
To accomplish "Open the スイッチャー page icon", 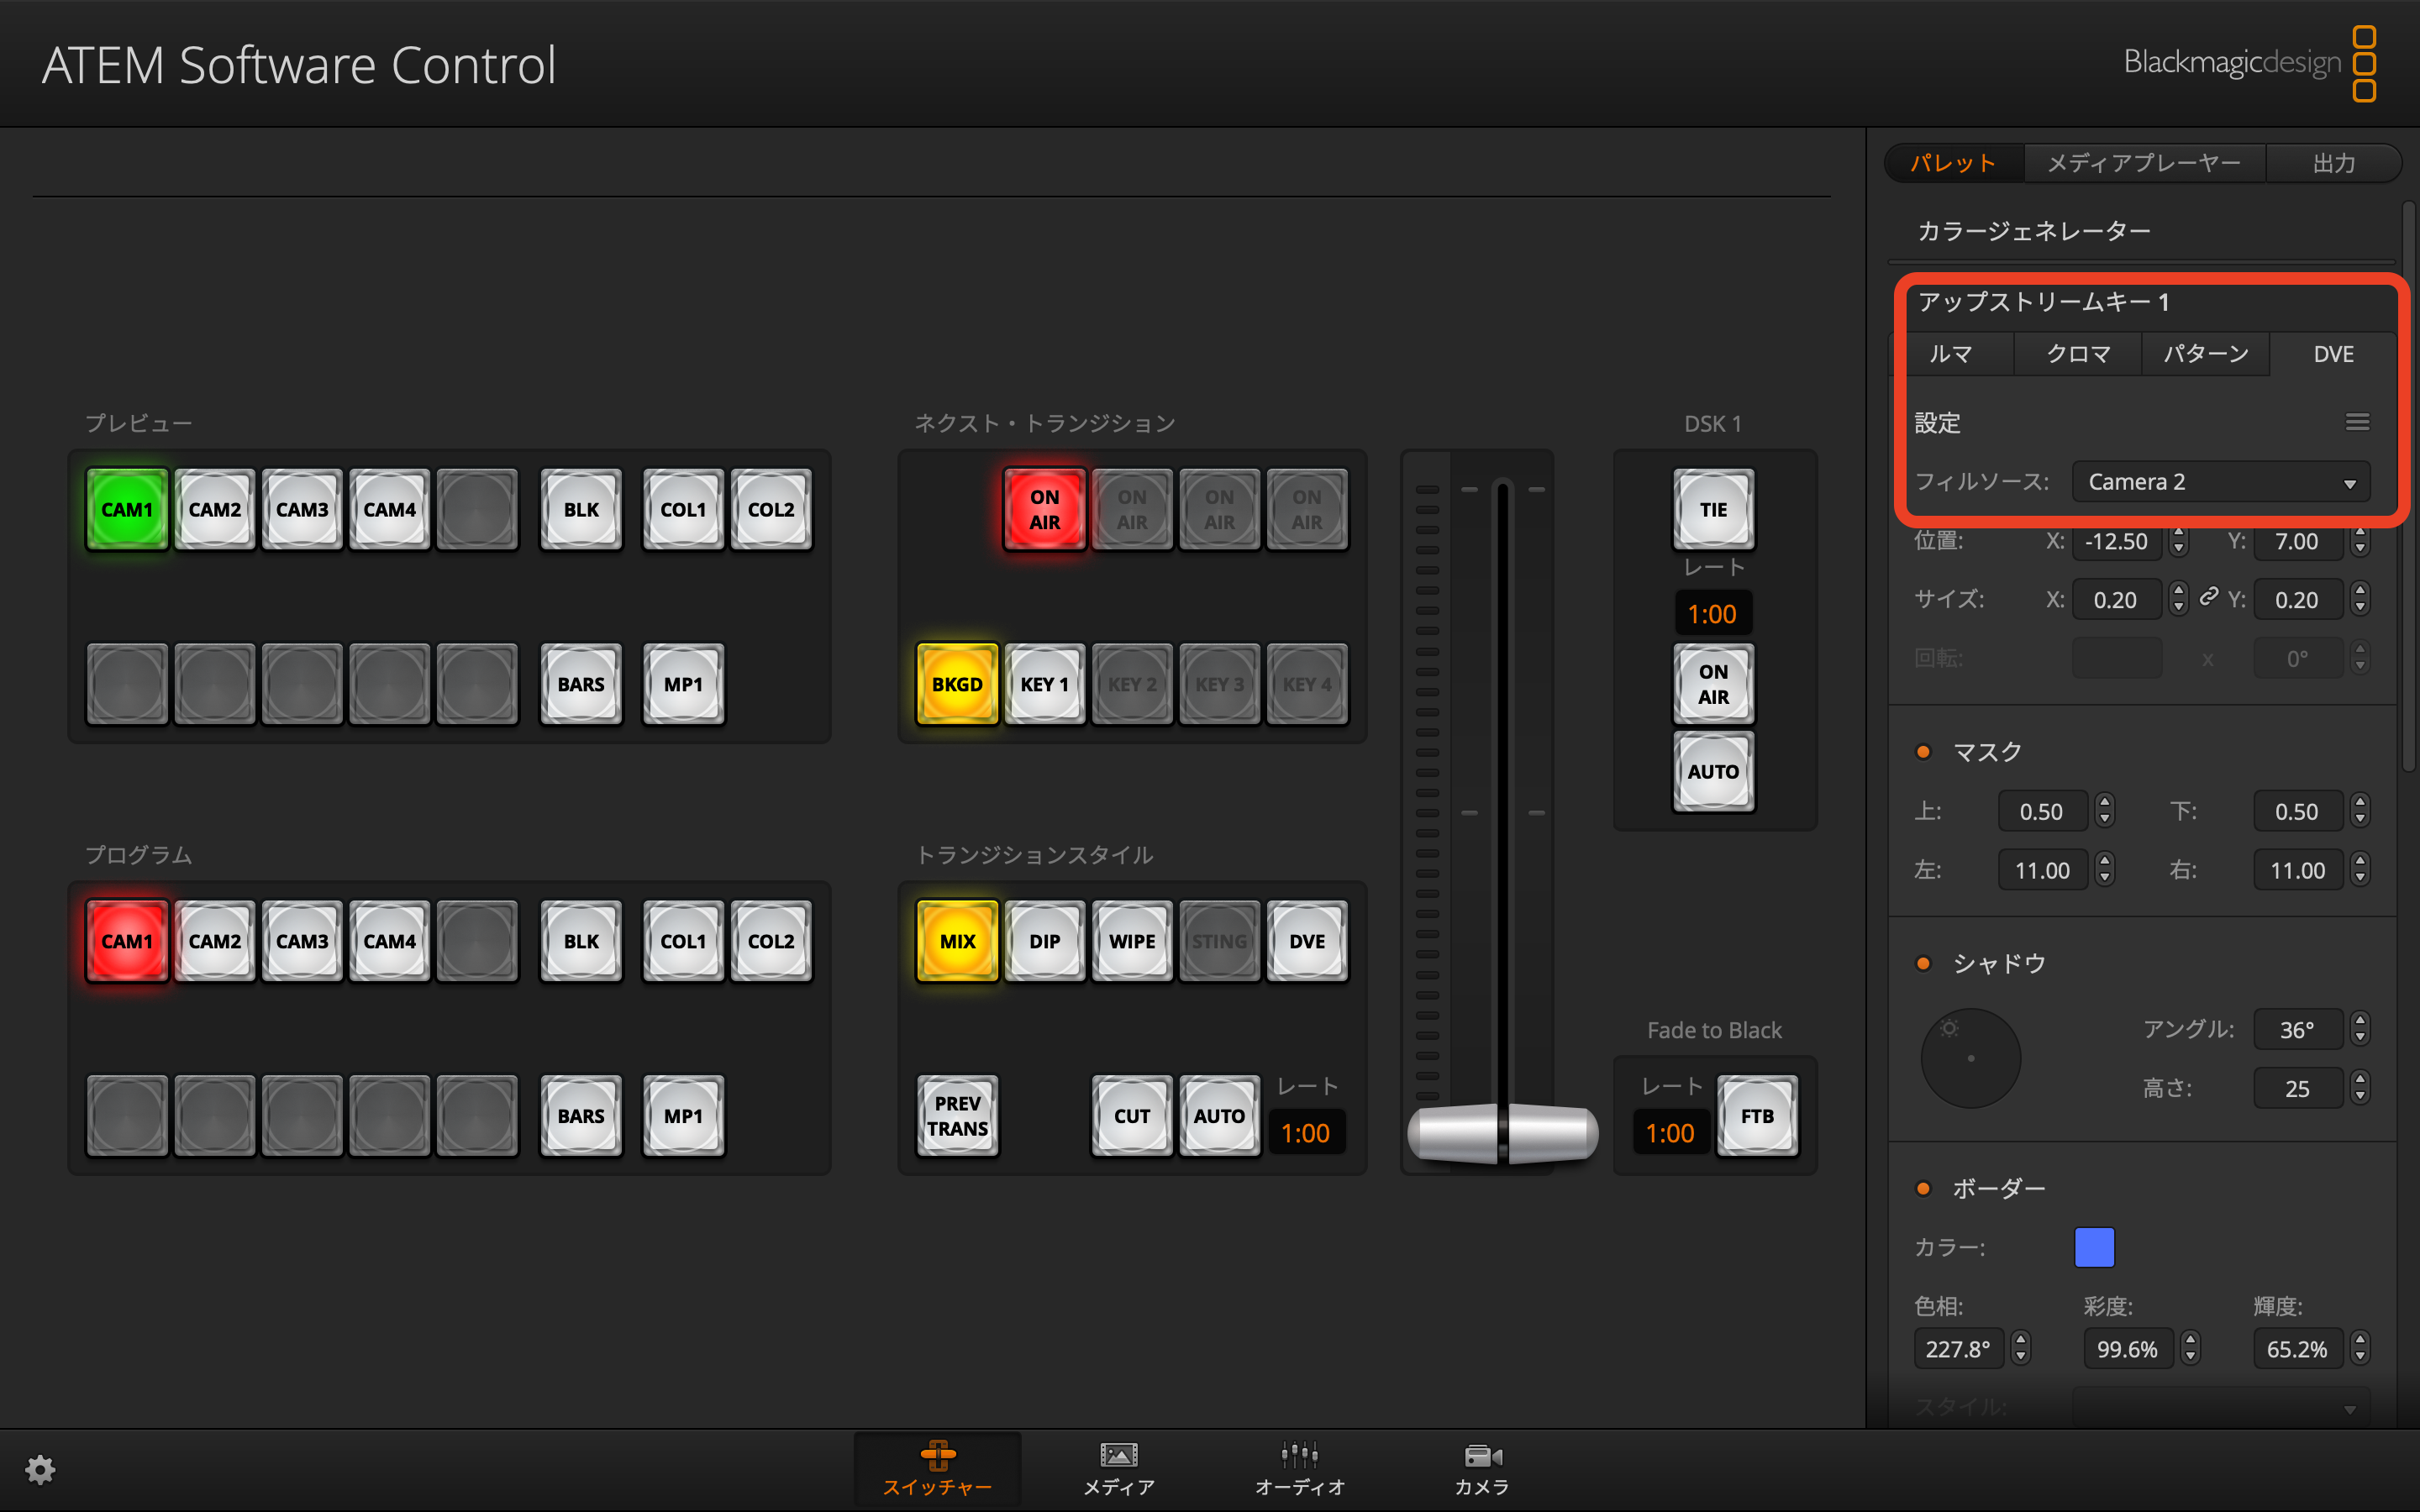I will point(937,1456).
